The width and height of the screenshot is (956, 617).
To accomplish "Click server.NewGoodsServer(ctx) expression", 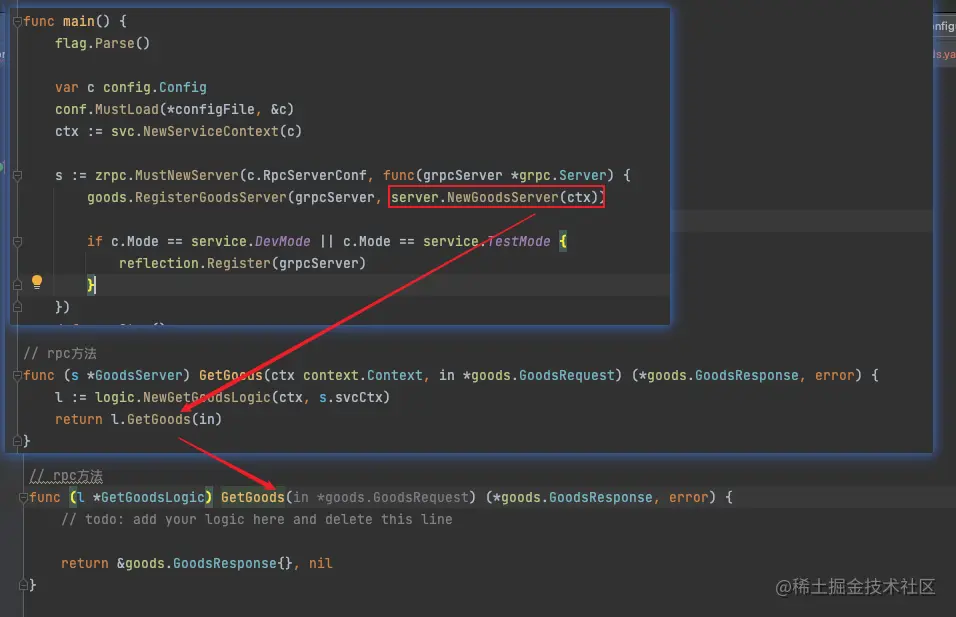I will [496, 197].
